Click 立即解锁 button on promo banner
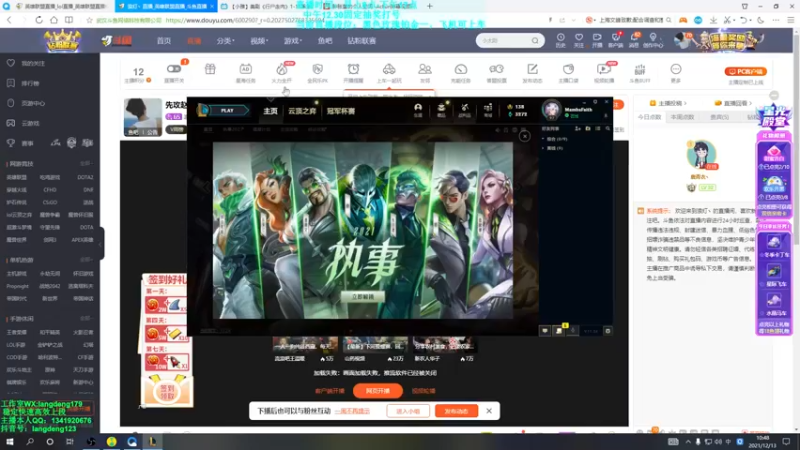Viewport: 800px width, 450px height. click(363, 296)
